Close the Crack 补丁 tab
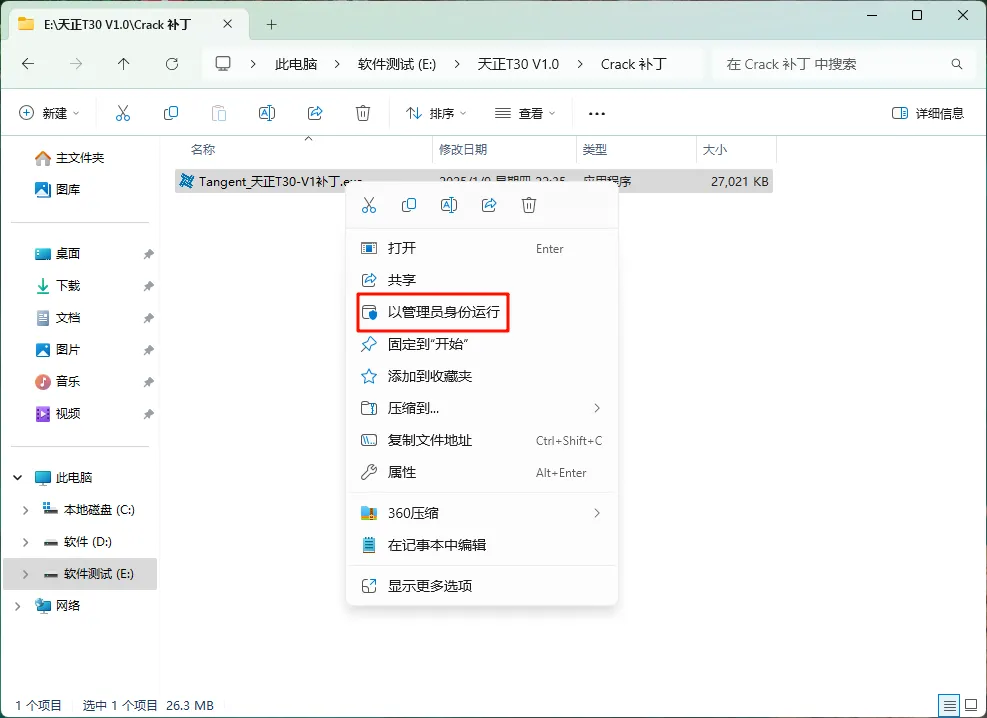This screenshot has height=718, width=987. (228, 24)
